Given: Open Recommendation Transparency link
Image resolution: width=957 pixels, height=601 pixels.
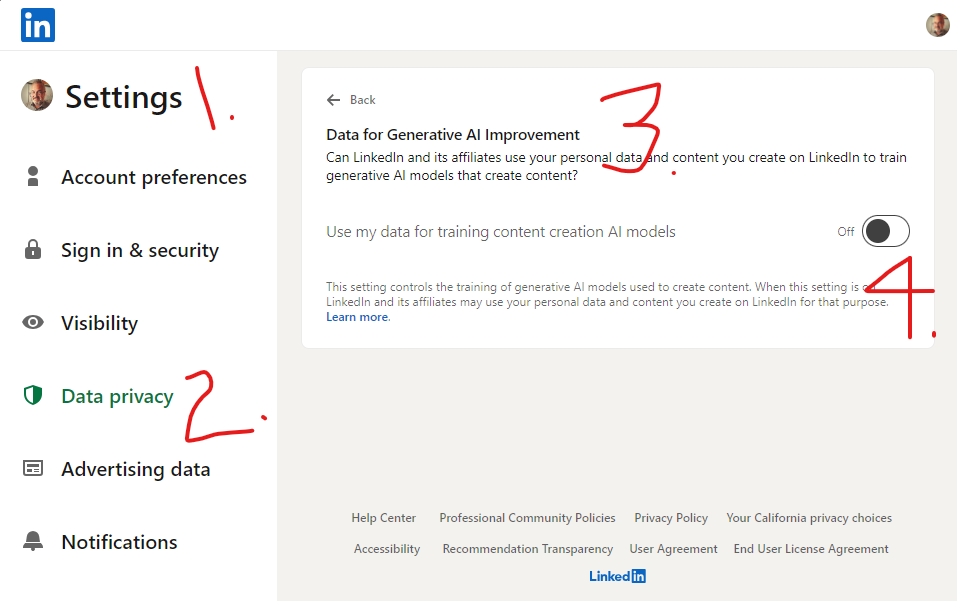Looking at the screenshot, I should [528, 549].
